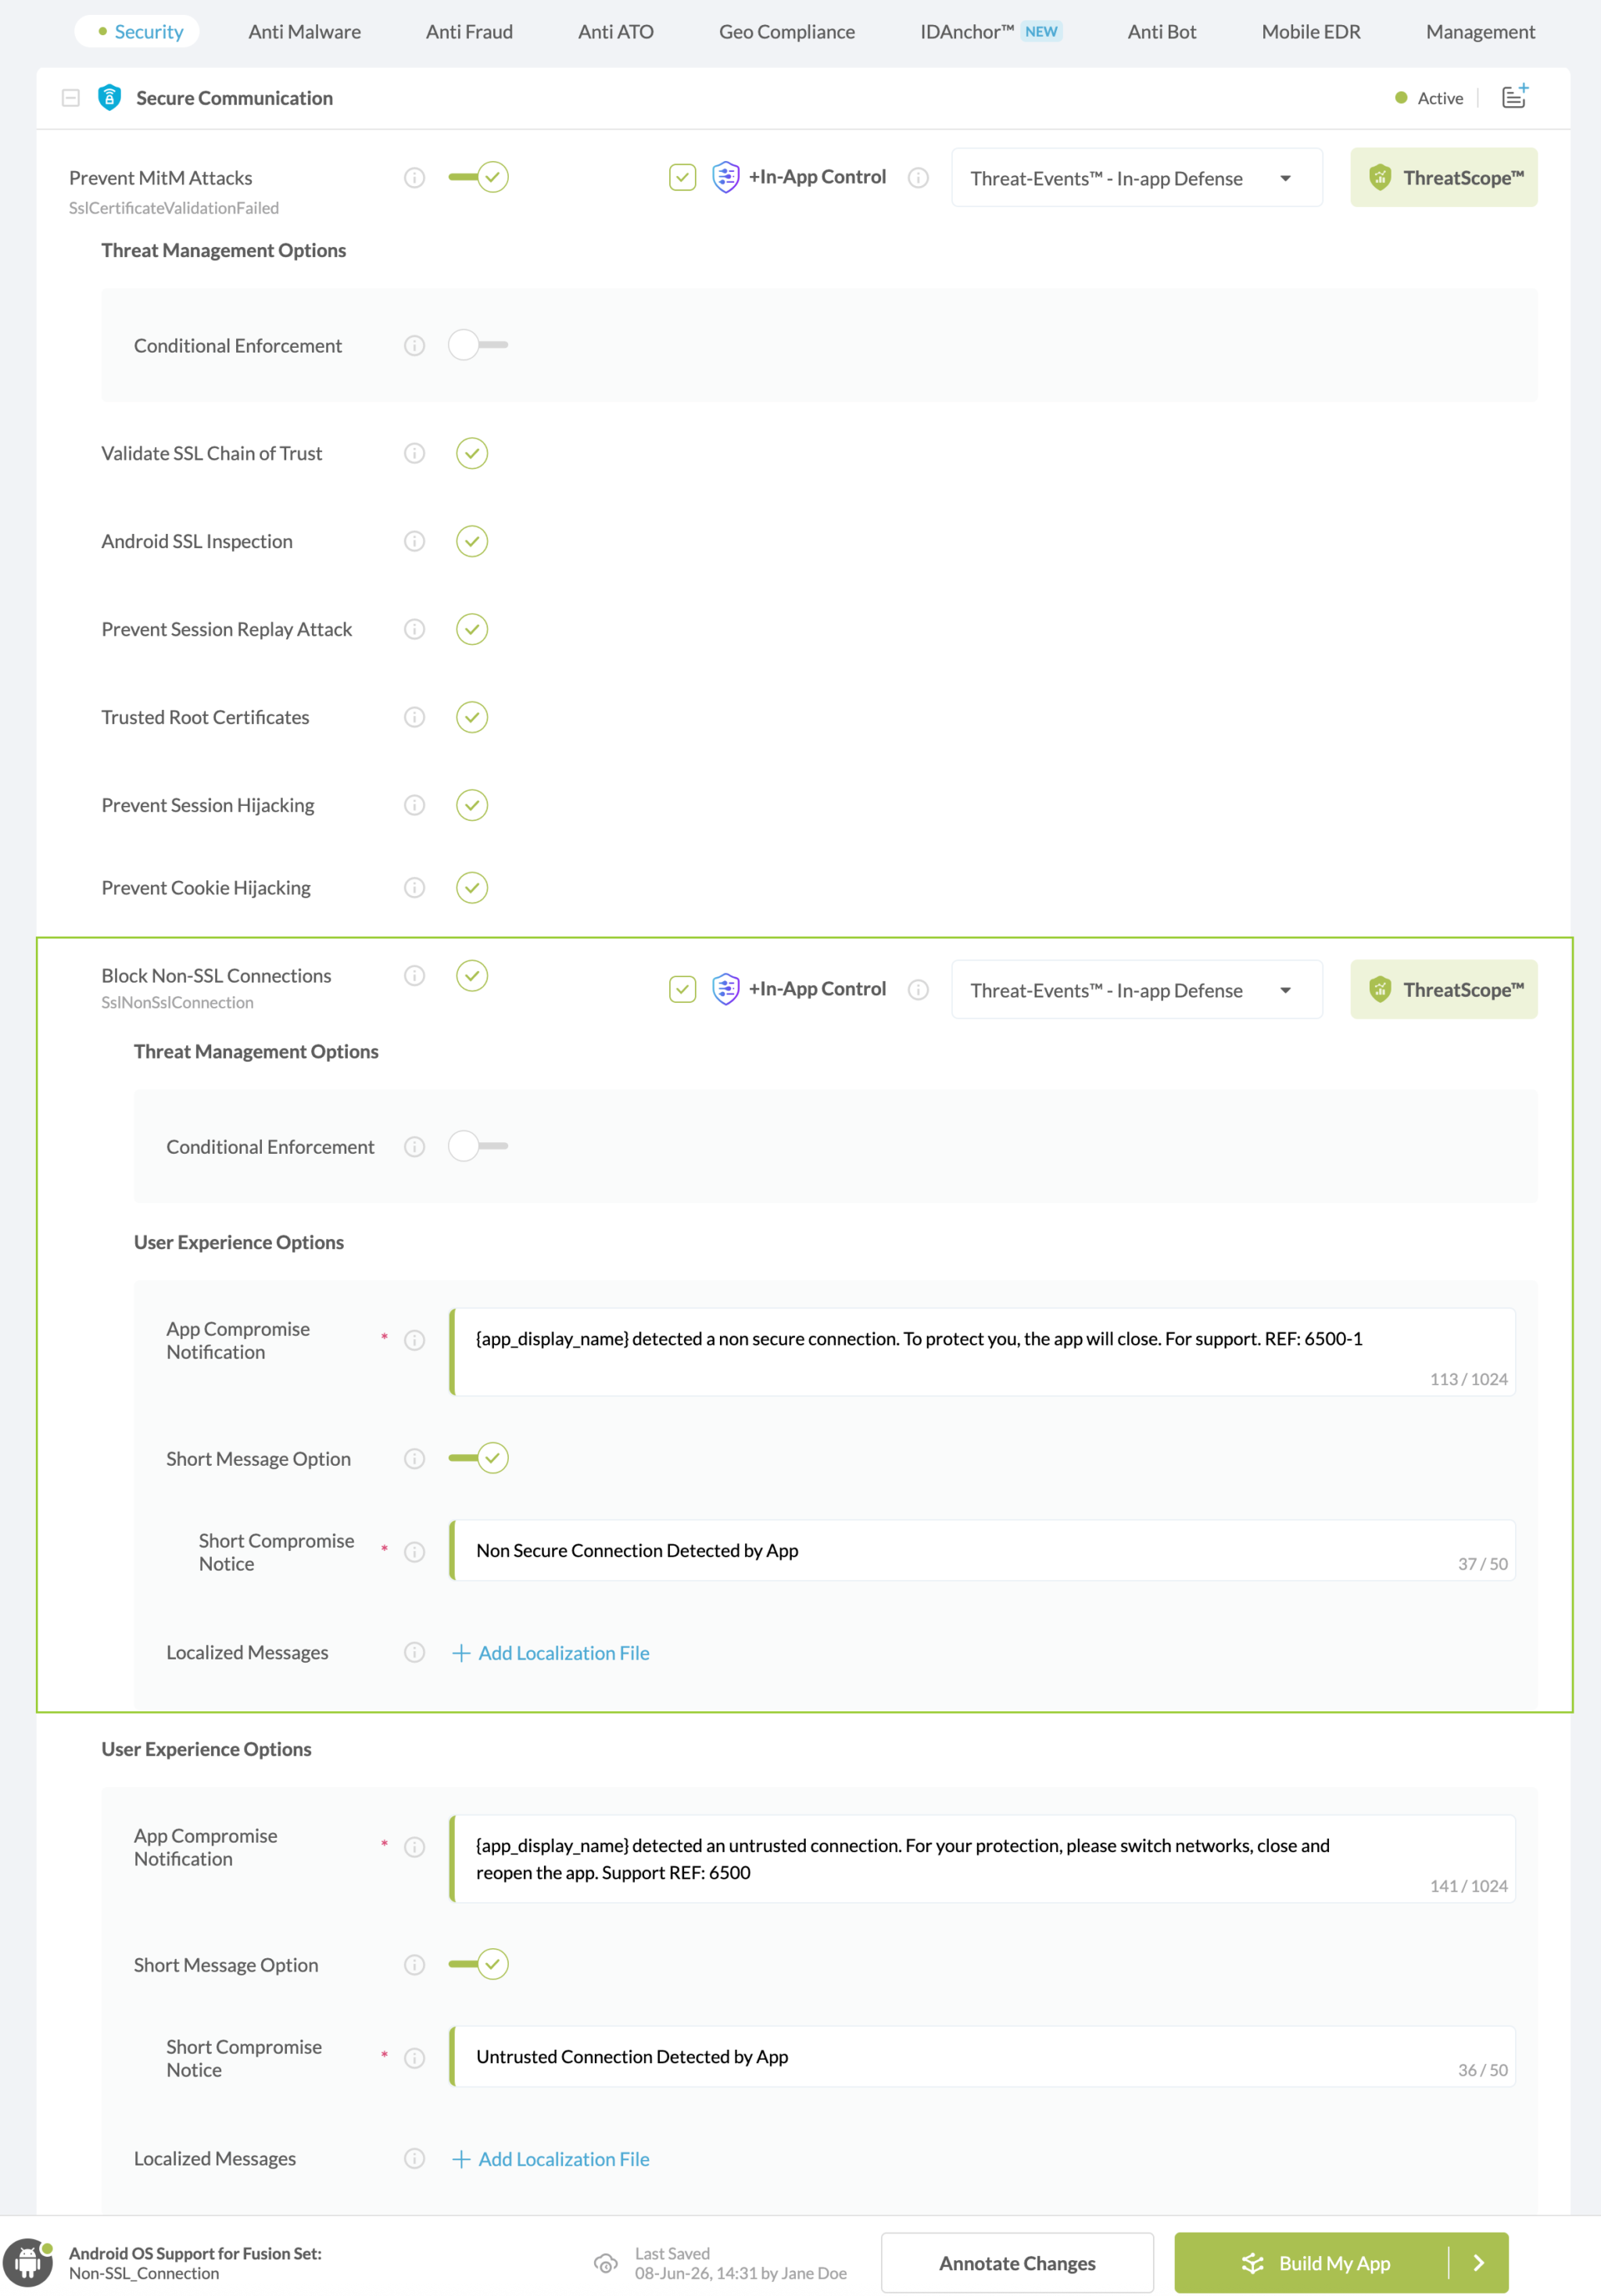Screen dimensions: 1601x2296
Task: Click Annotate Changes button
Action: click(x=1017, y=2263)
